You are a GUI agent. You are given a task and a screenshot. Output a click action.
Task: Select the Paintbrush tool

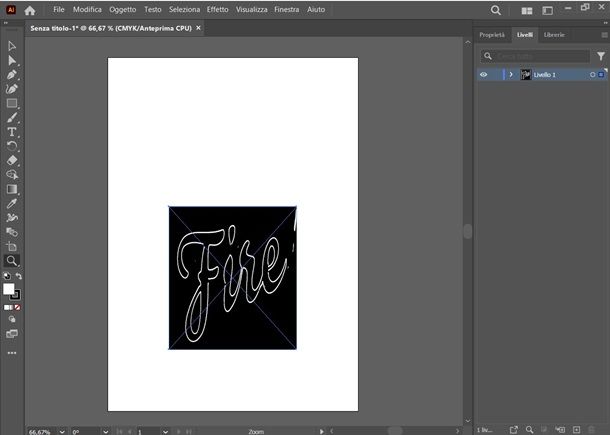point(12,118)
